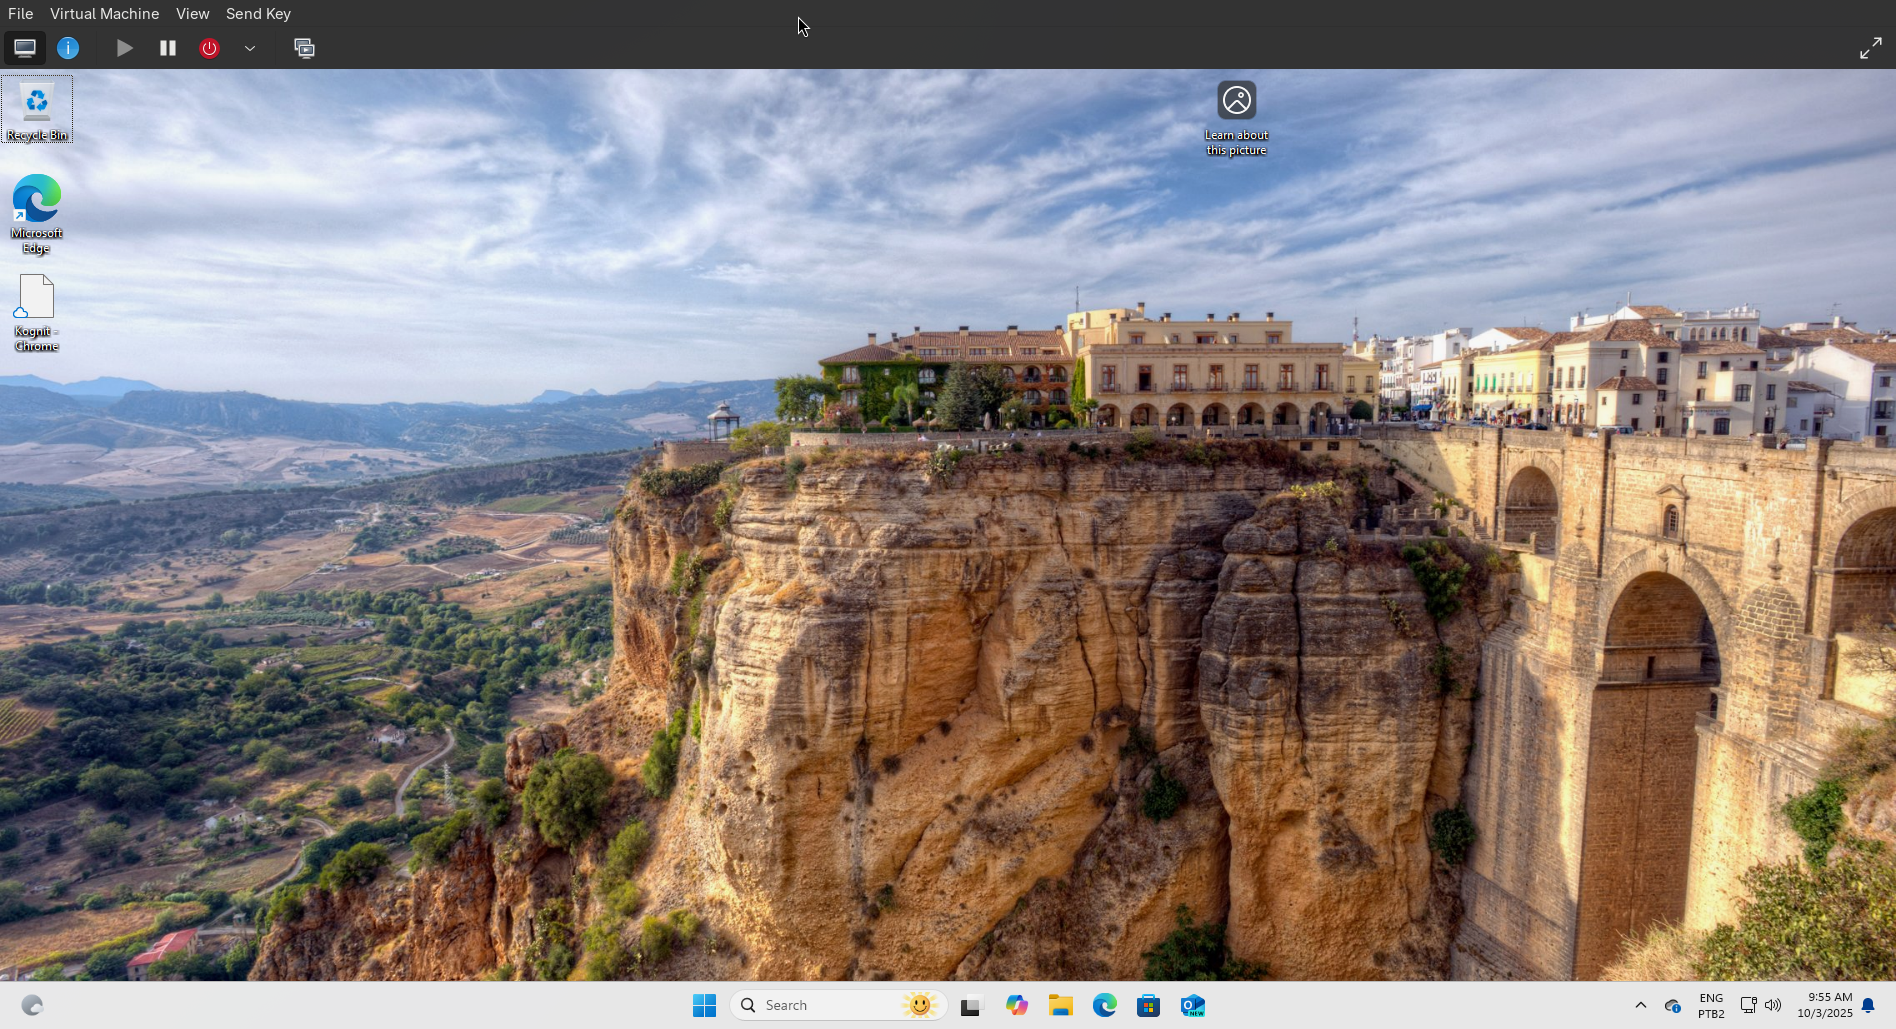This screenshot has height=1029, width=1896.
Task: Open the Virtual Machine menu
Action: tap(104, 13)
